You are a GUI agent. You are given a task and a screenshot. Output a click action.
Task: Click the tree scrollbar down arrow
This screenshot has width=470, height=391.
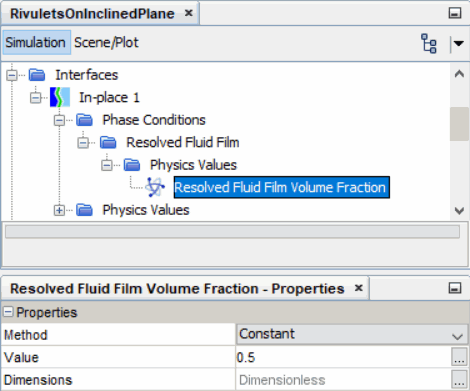click(459, 211)
